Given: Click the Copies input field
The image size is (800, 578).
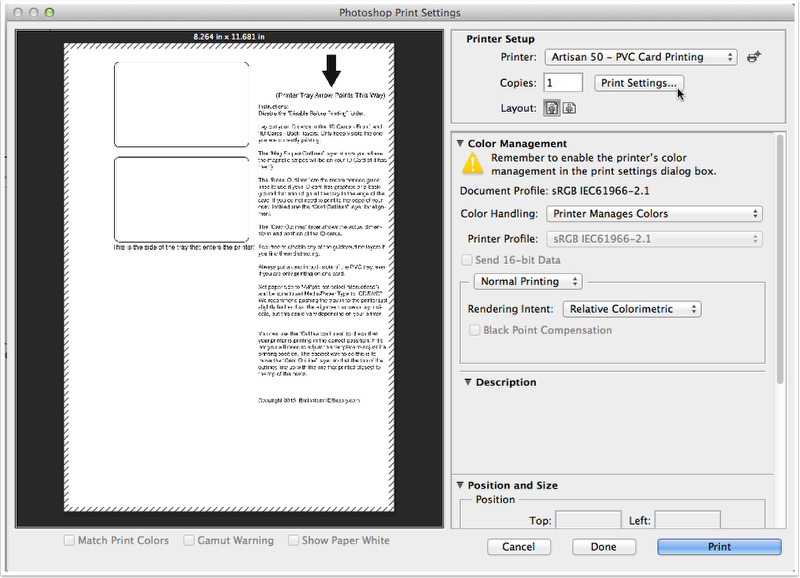Looking at the screenshot, I should coord(563,83).
